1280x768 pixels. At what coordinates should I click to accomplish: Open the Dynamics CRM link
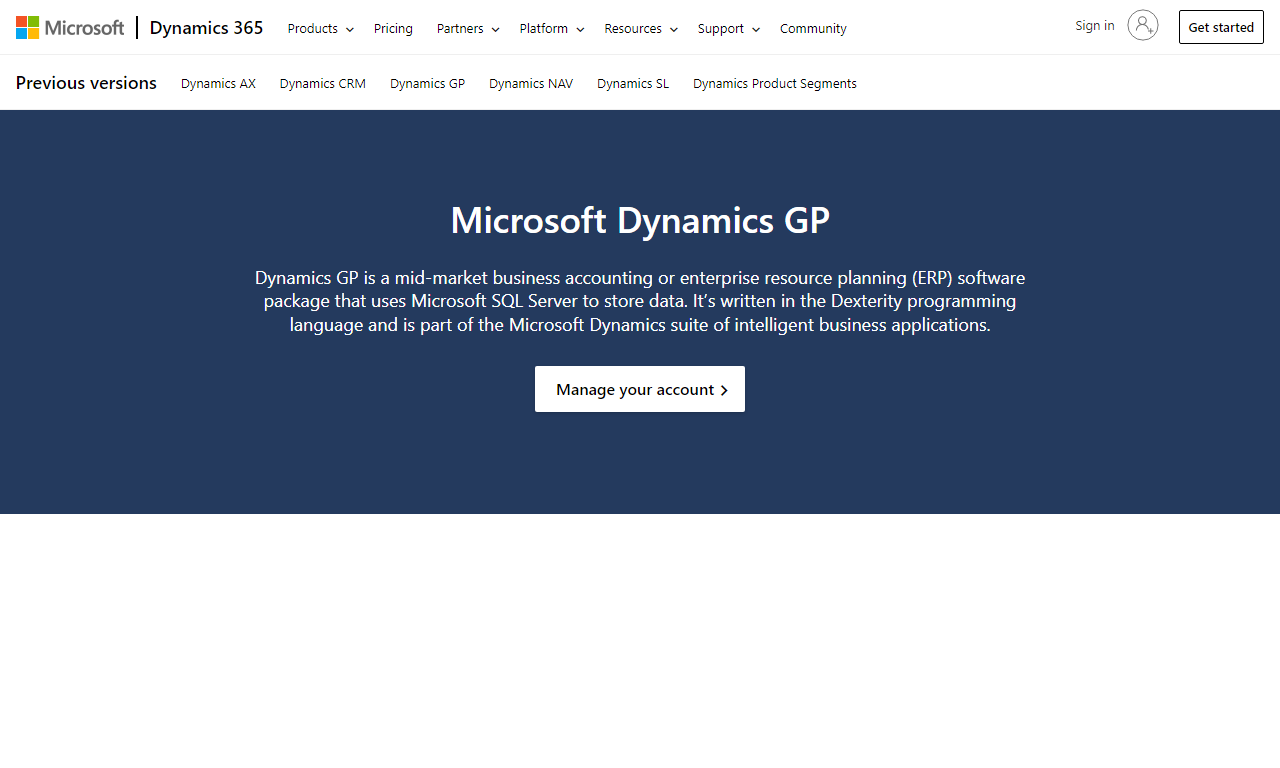tap(323, 83)
